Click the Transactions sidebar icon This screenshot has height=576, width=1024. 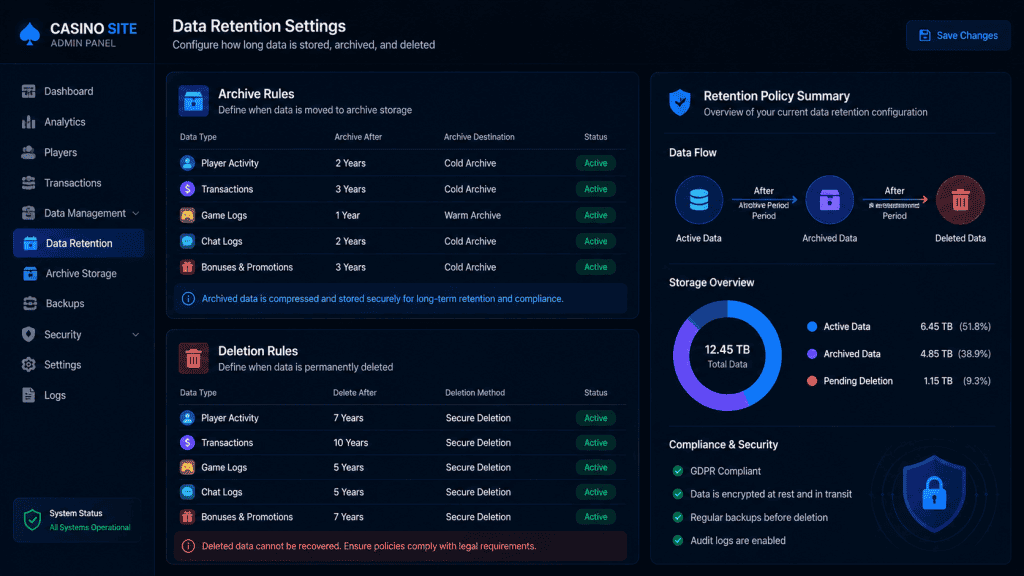coord(28,183)
